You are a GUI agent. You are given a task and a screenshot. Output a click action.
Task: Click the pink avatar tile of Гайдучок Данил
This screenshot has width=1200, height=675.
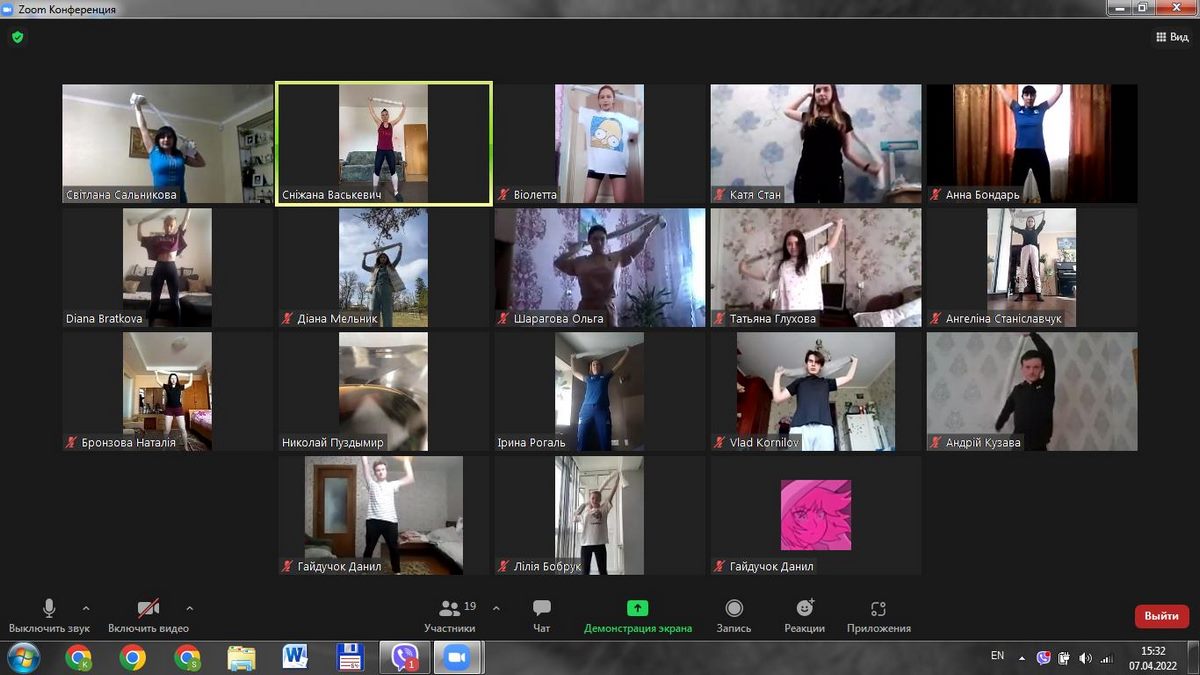pyautogui.click(x=815, y=515)
